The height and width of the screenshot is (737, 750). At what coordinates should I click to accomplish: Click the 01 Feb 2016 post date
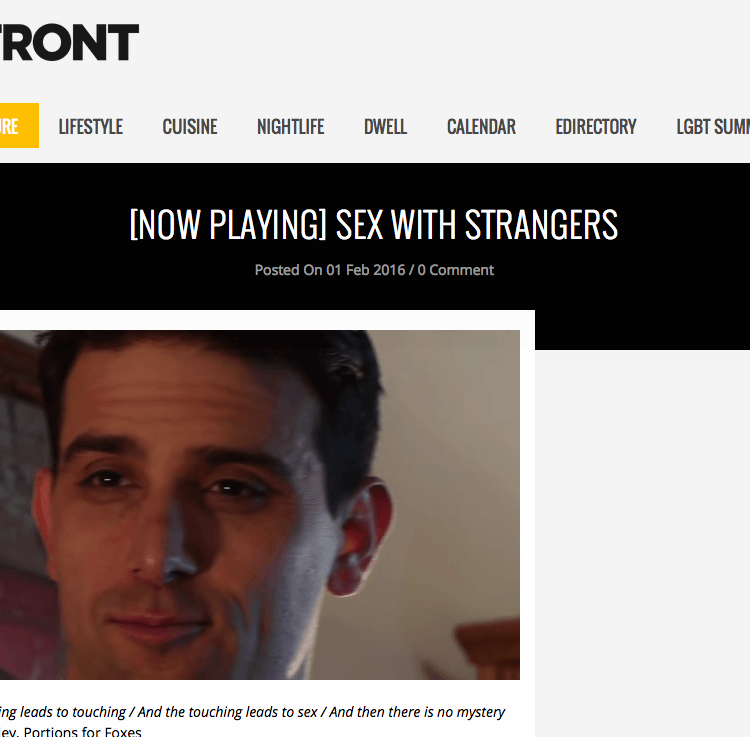[x=365, y=270]
